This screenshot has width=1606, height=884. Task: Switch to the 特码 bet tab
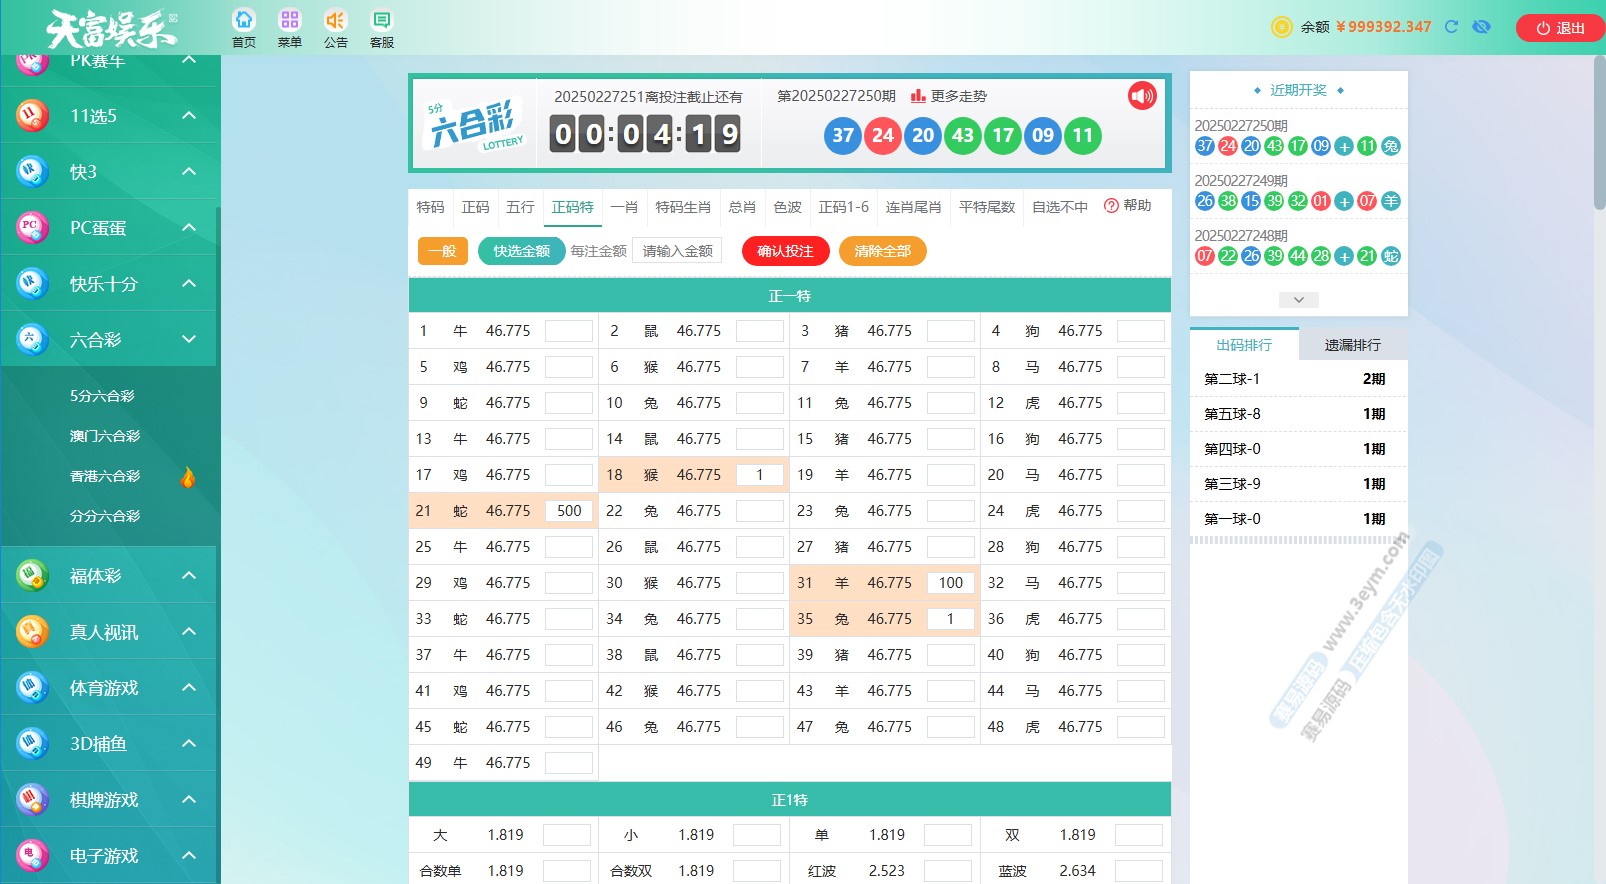(x=430, y=207)
